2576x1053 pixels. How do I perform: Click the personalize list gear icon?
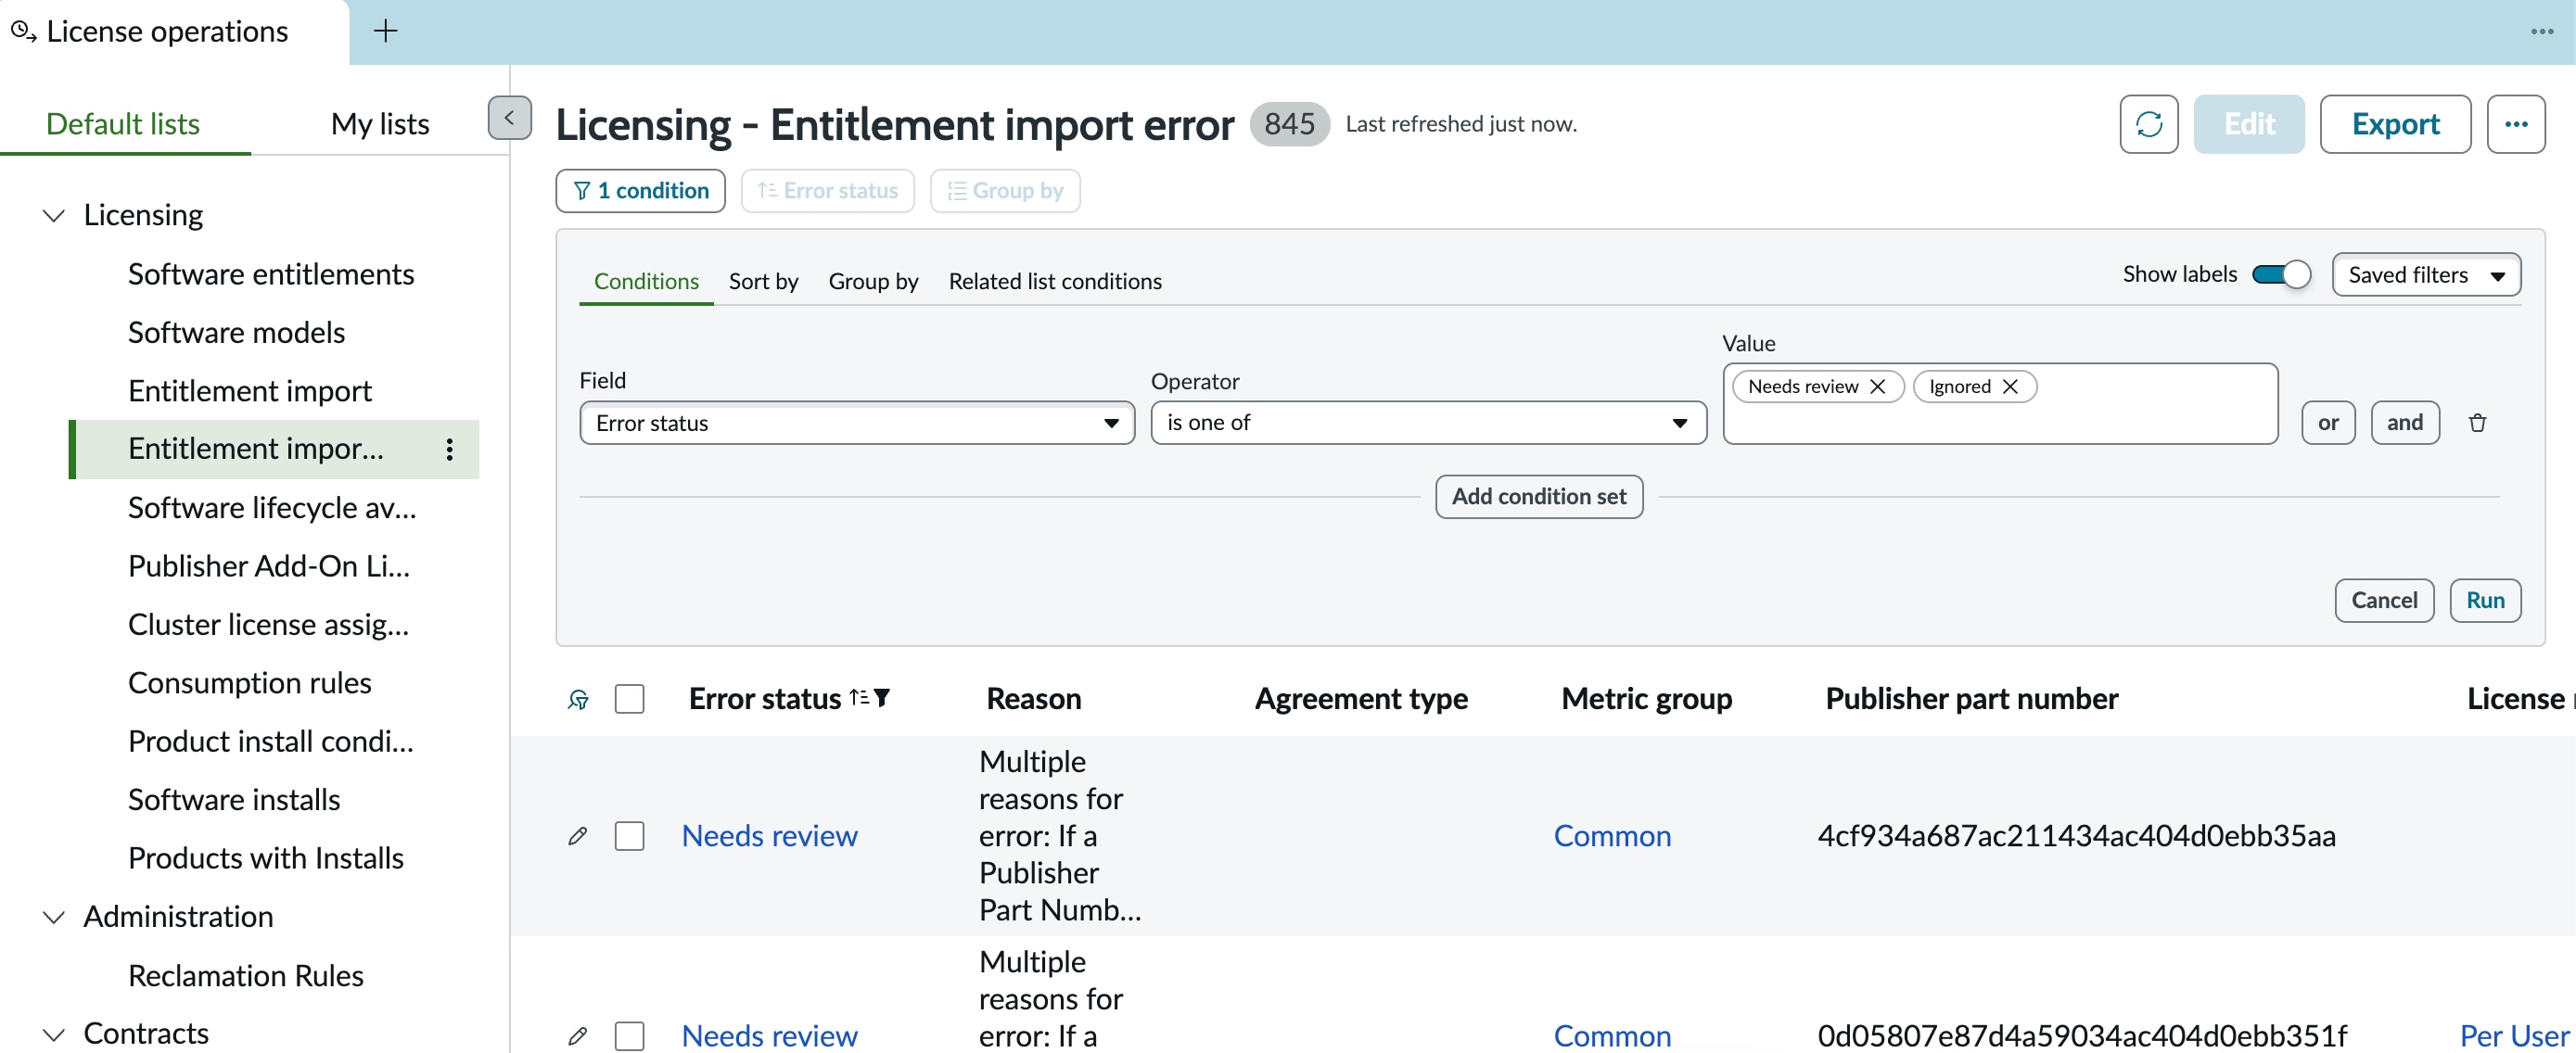coord(578,699)
